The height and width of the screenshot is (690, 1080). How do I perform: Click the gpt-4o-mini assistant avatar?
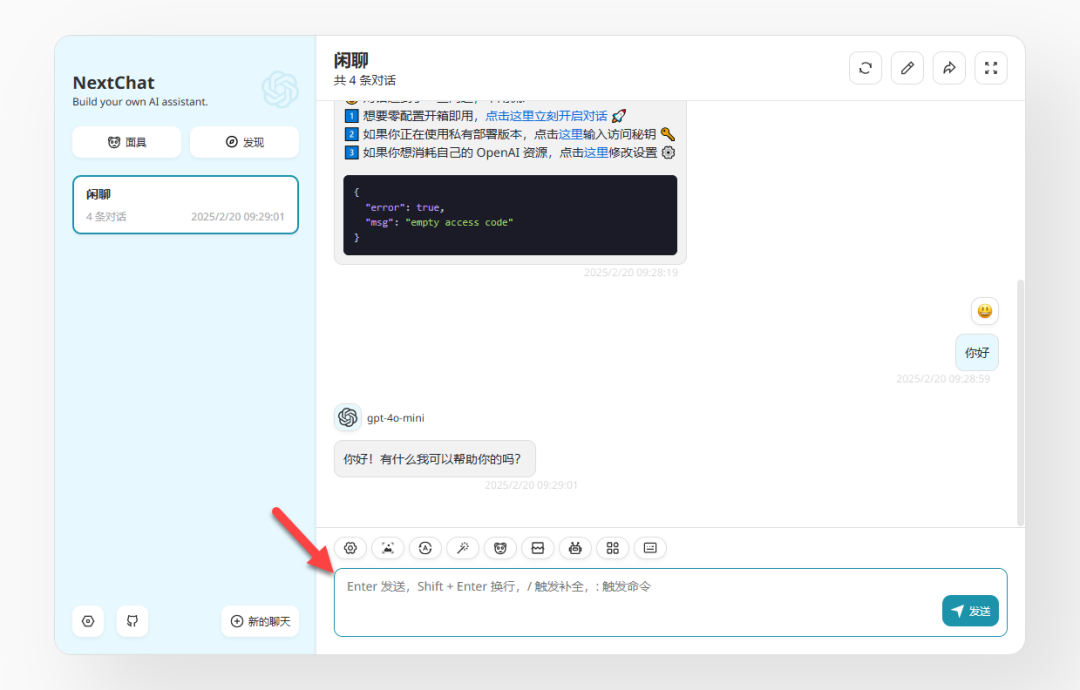(x=348, y=417)
